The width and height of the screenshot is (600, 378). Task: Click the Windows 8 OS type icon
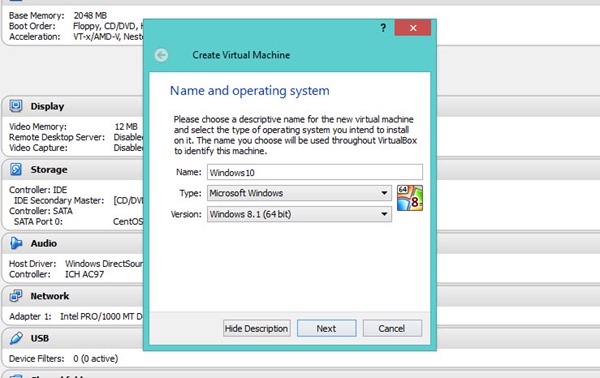coord(410,198)
